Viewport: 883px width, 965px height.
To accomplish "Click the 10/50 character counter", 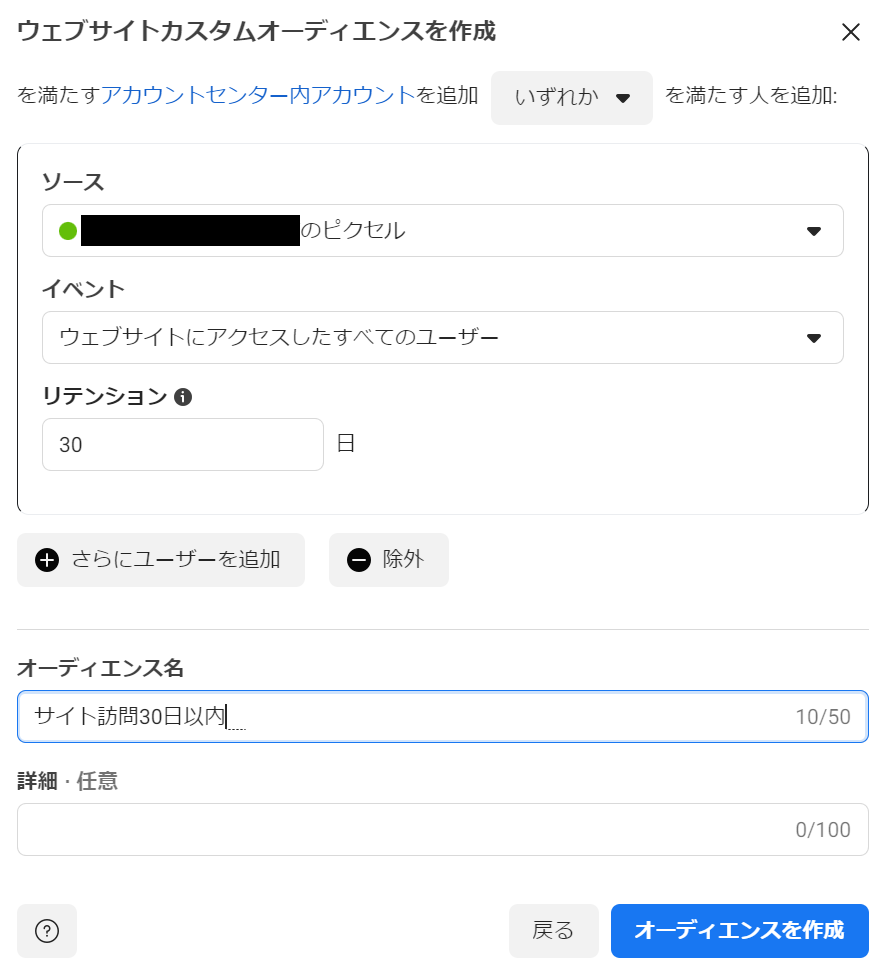I will (823, 717).
